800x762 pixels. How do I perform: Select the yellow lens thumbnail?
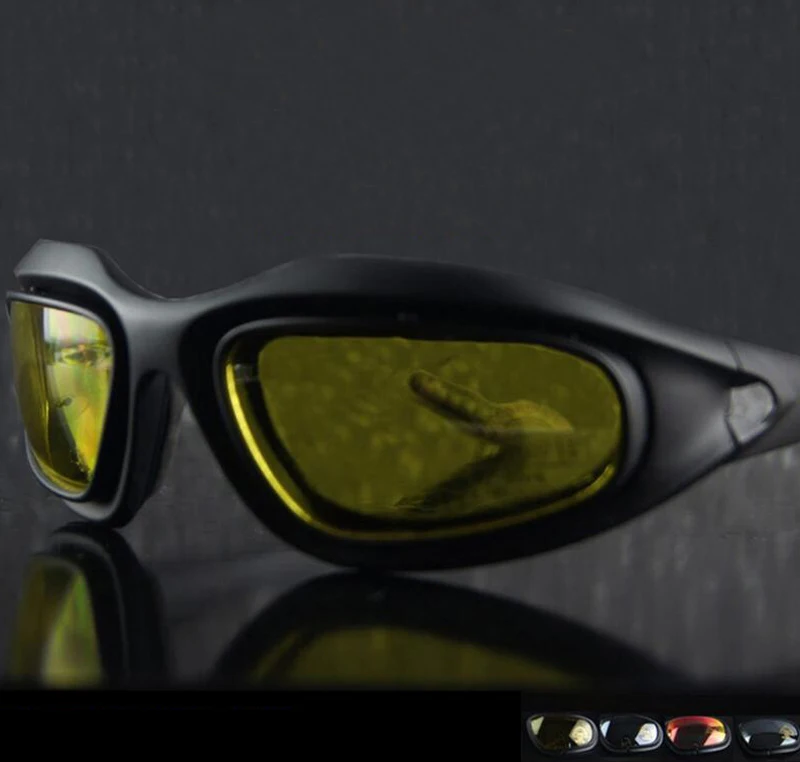561,732
